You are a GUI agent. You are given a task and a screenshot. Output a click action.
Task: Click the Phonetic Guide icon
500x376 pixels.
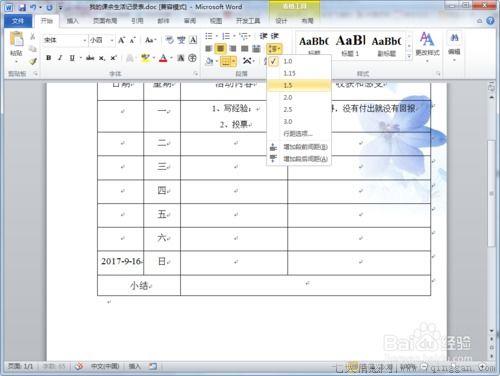point(181,40)
